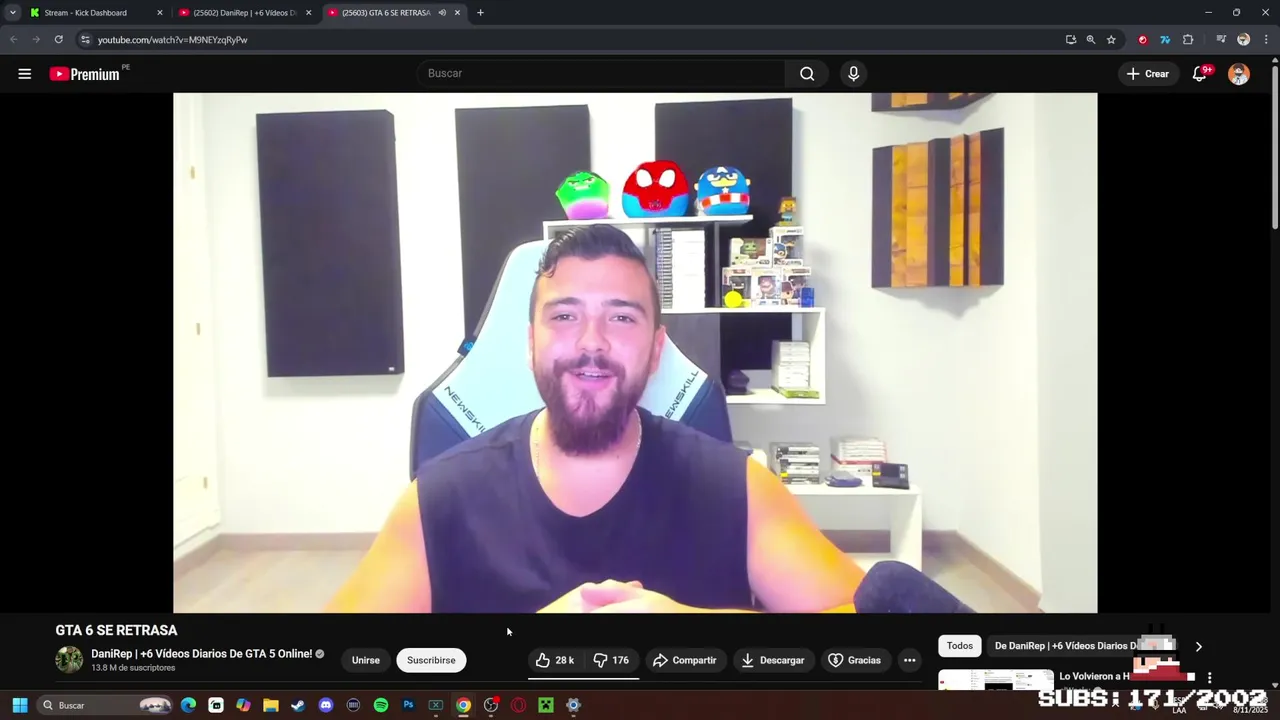The image size is (1280, 720).
Task: Open the Minecraft creeper icon on taskbar
Action: [545, 705]
